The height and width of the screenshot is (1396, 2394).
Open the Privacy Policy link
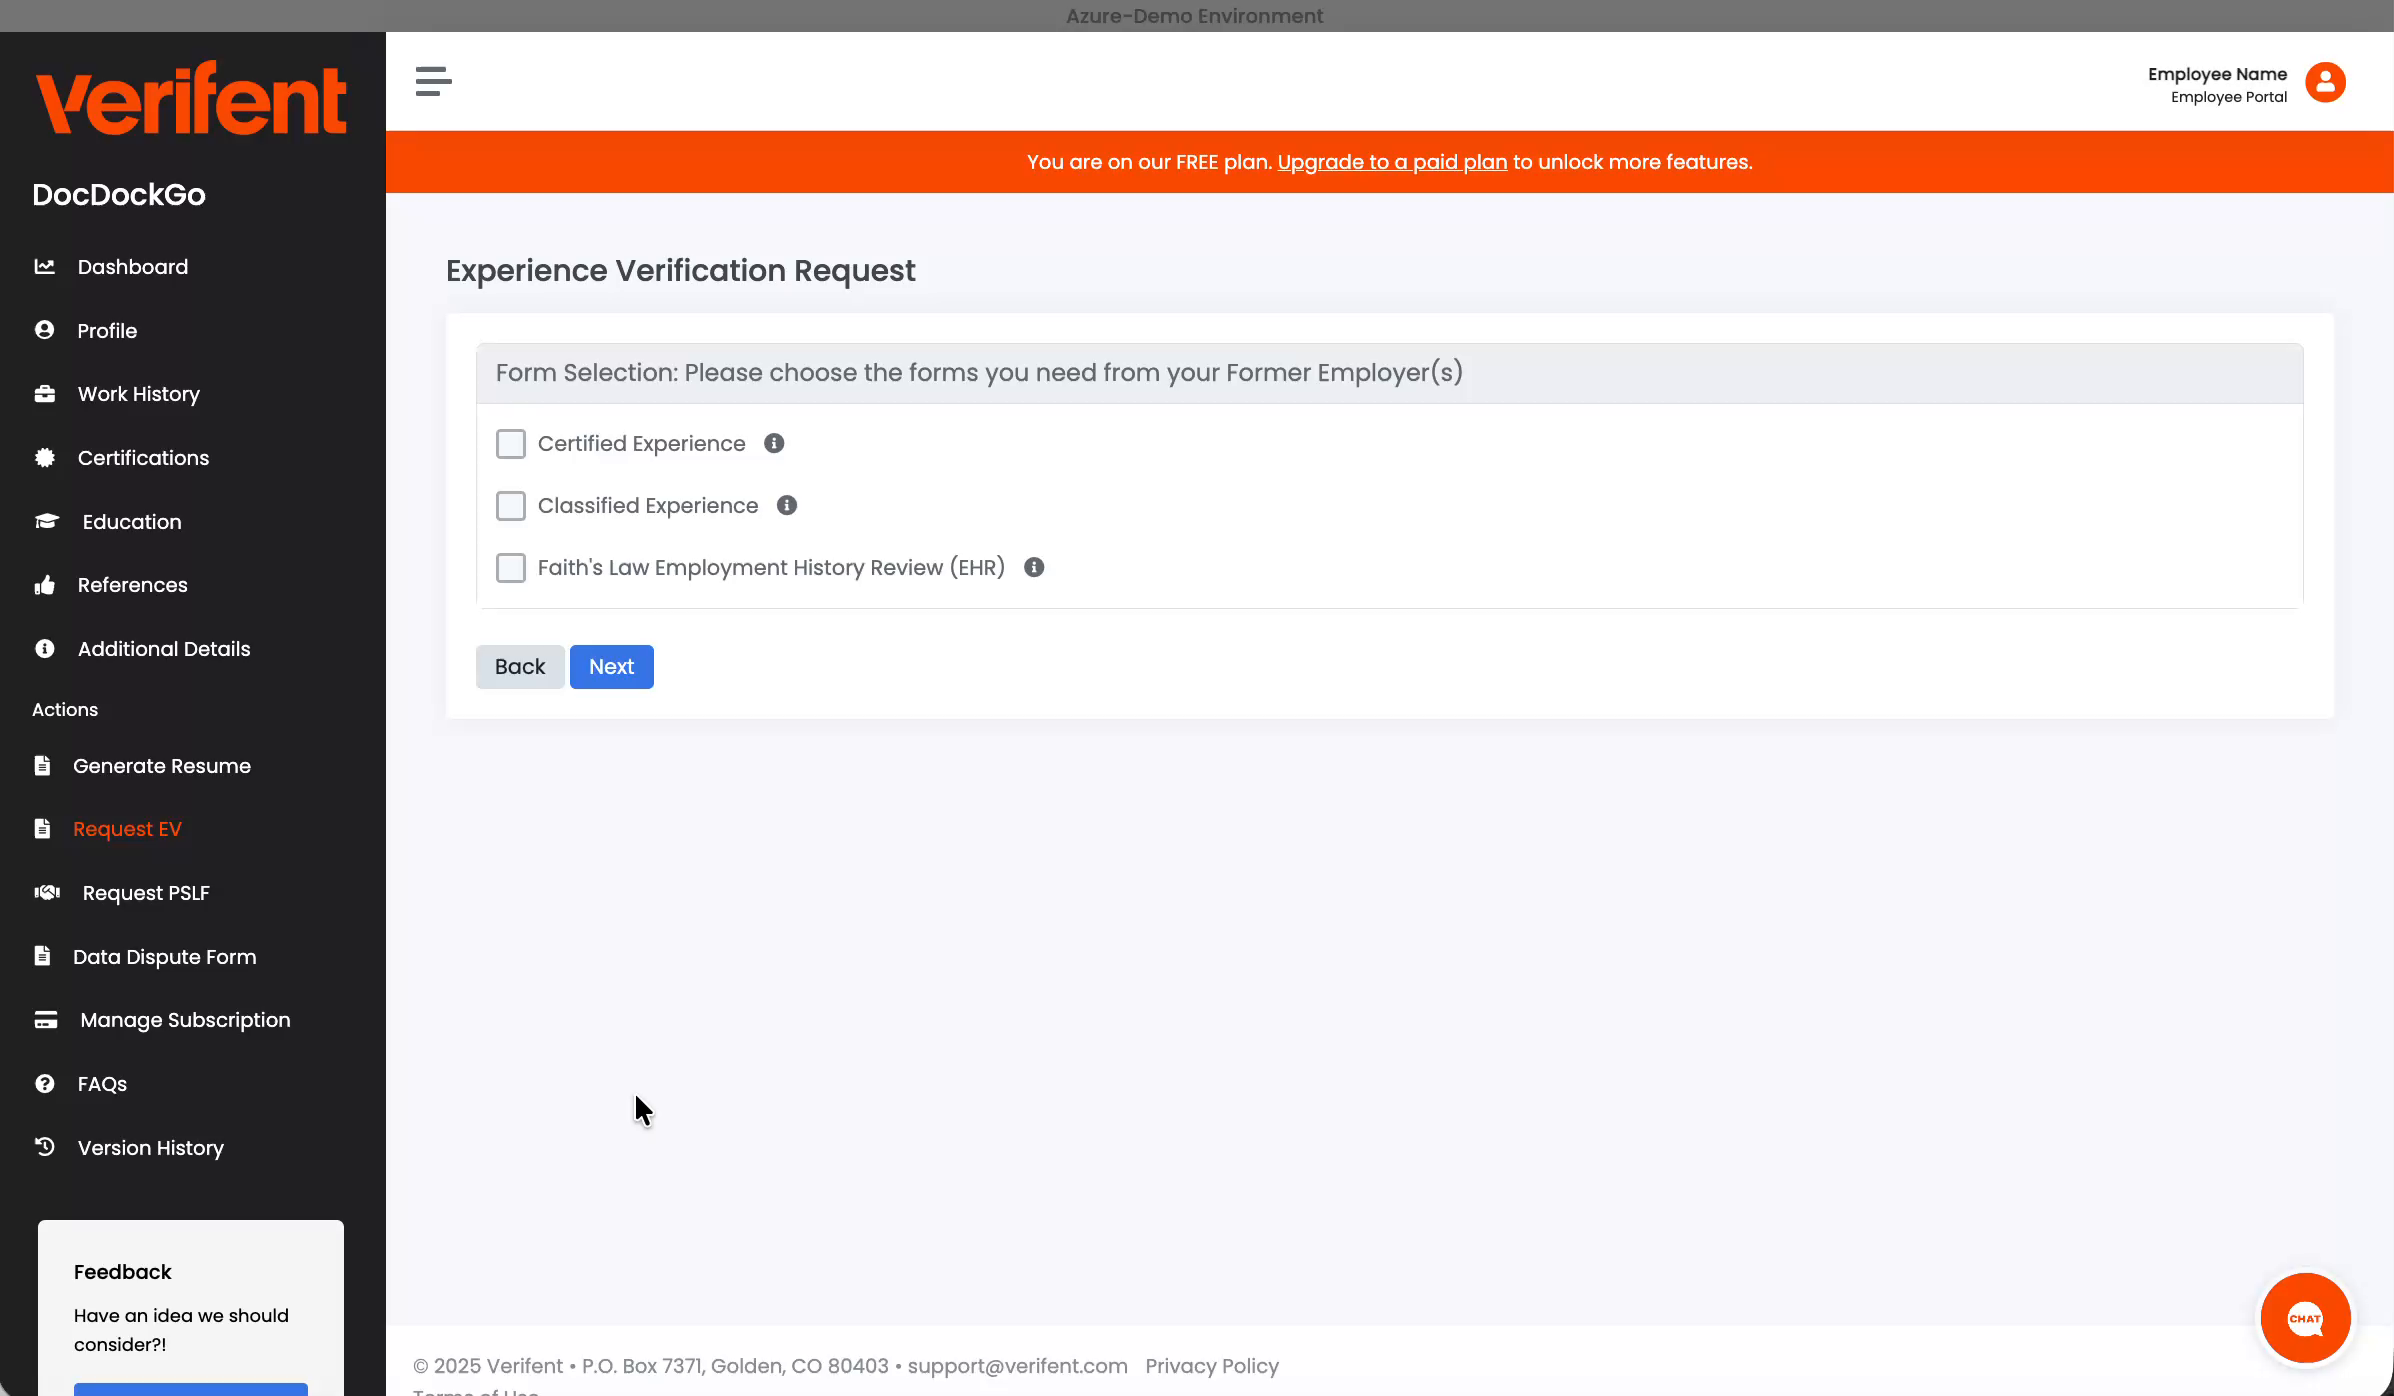click(1212, 1365)
